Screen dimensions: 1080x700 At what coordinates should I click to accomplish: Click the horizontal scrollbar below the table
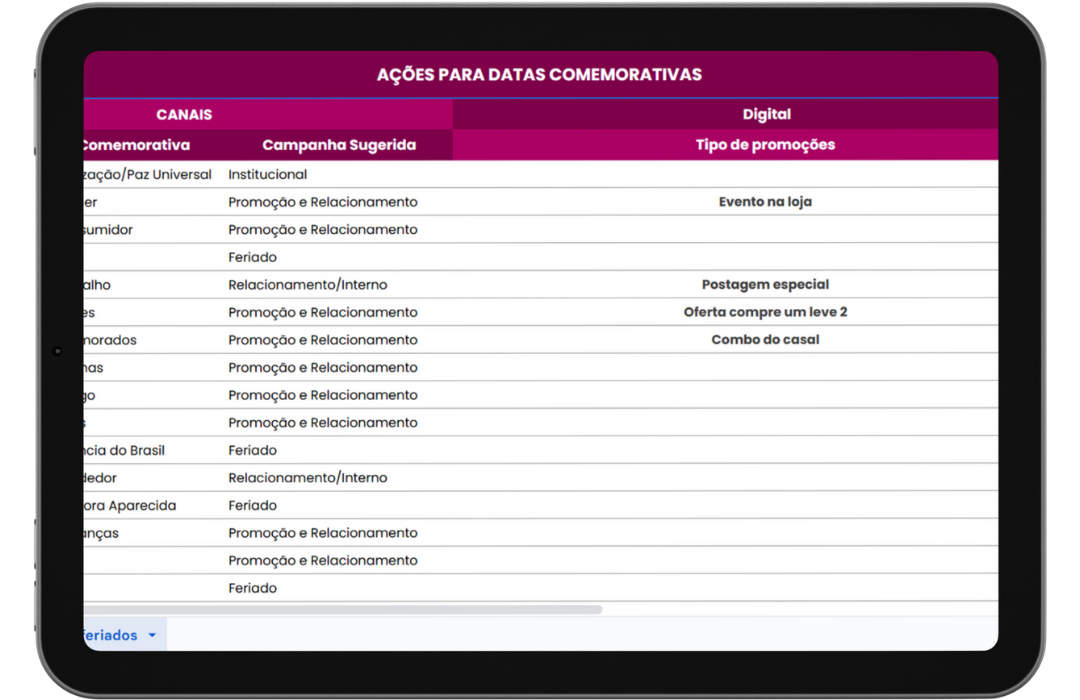tap(340, 609)
